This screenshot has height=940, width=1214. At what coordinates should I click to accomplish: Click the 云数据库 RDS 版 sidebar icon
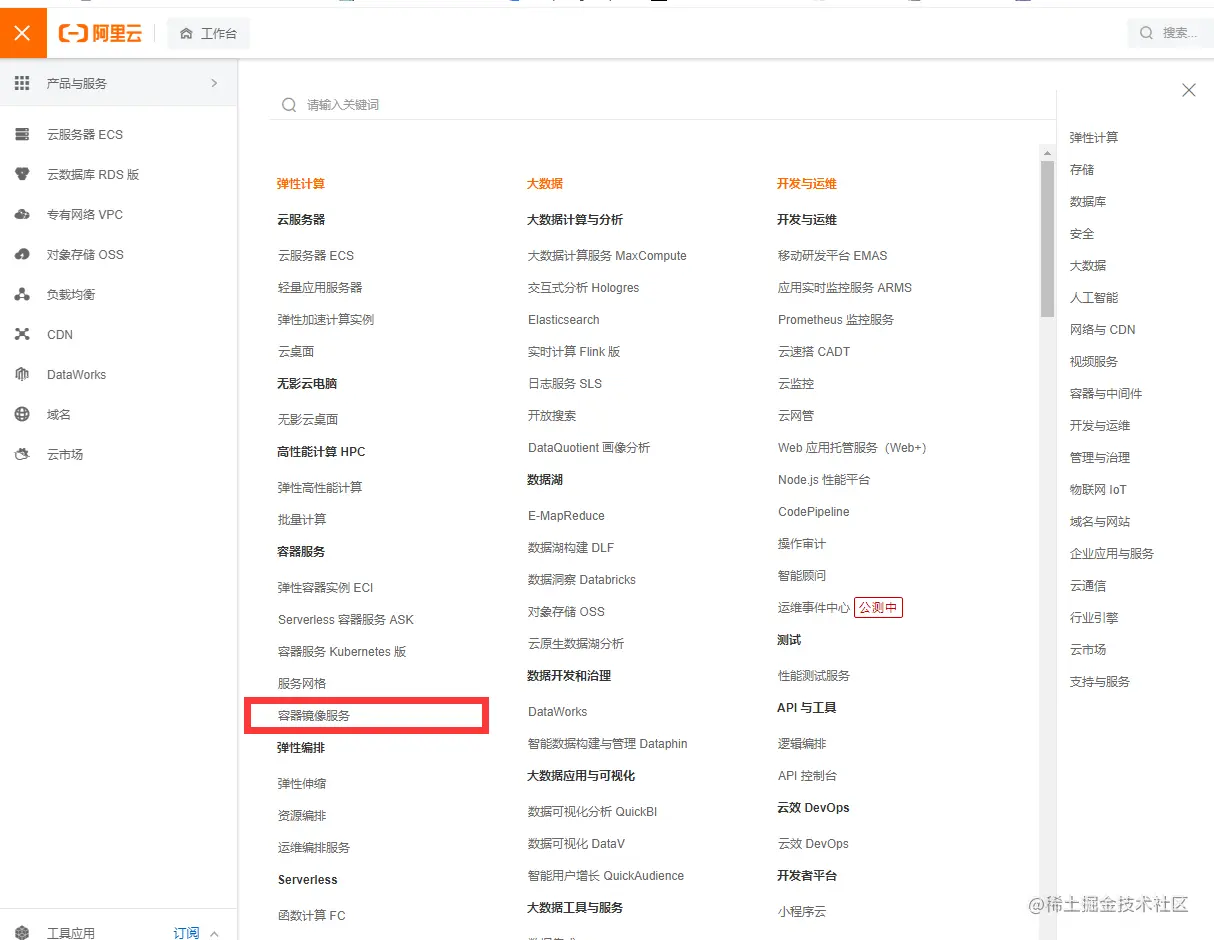click(x=22, y=174)
